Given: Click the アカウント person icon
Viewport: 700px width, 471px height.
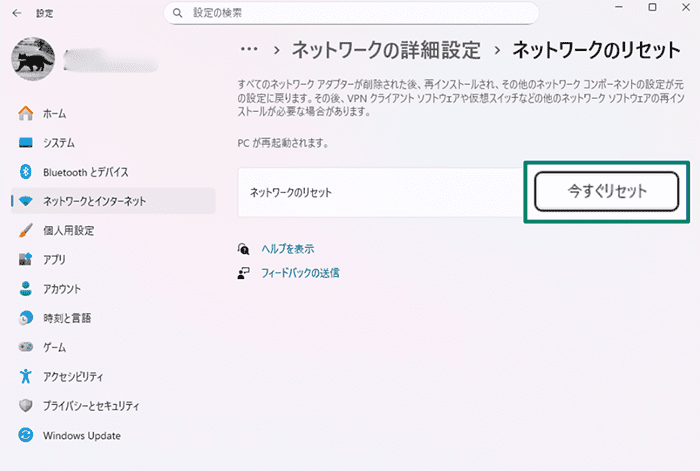Looking at the screenshot, I should click(26, 289).
